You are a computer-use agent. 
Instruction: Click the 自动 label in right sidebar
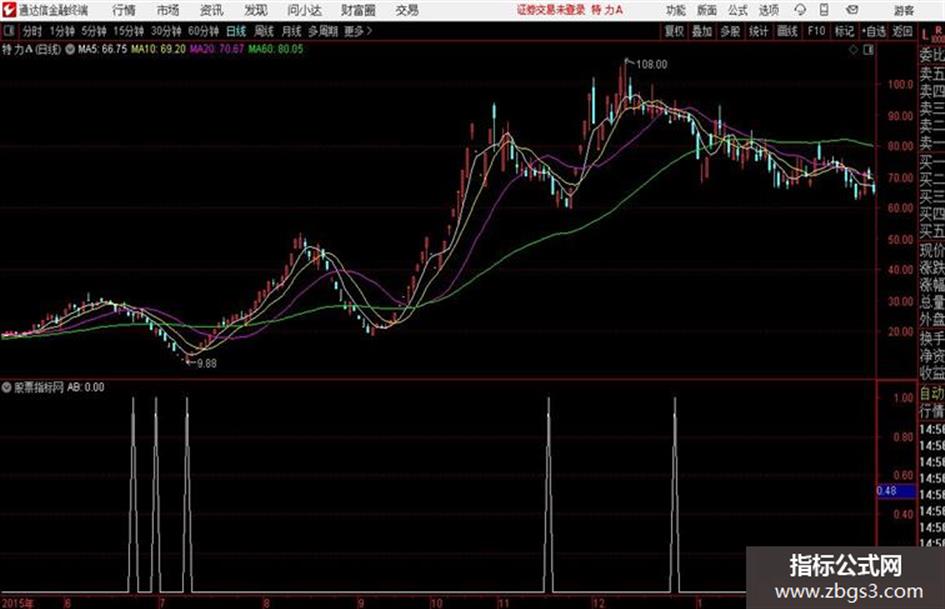coord(932,394)
